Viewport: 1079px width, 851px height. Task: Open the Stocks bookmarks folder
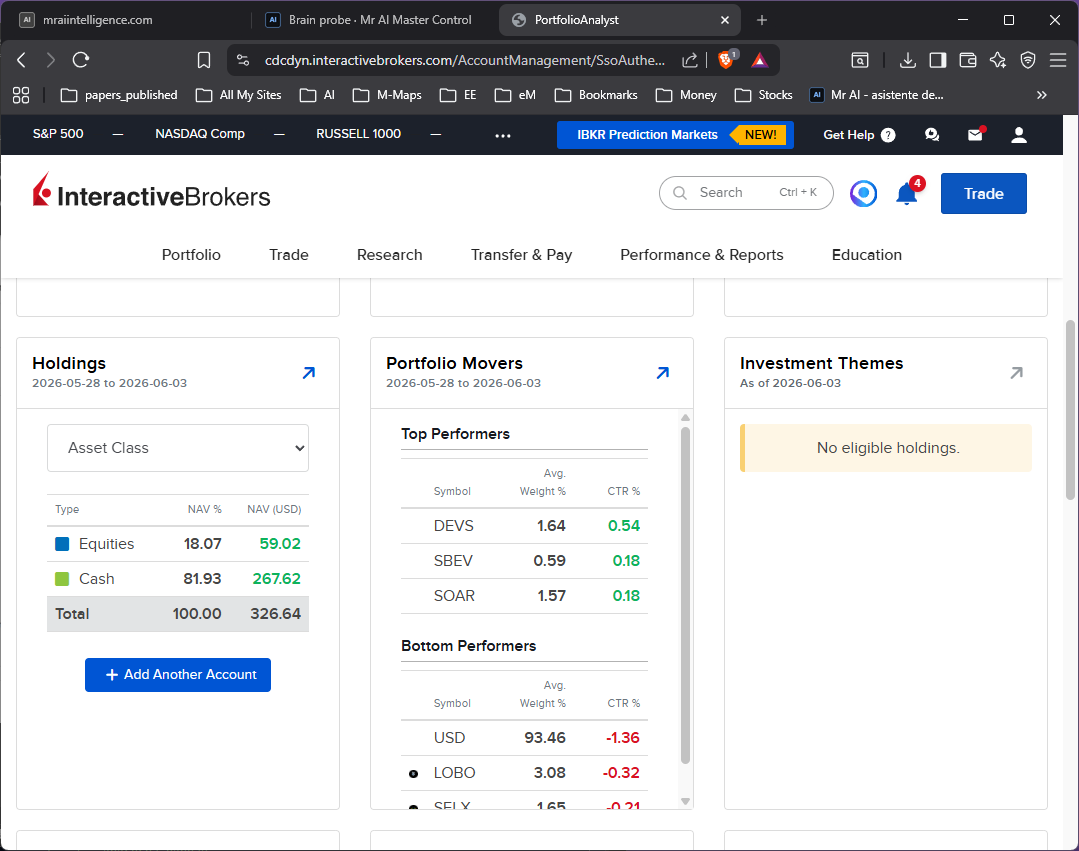tap(764, 95)
